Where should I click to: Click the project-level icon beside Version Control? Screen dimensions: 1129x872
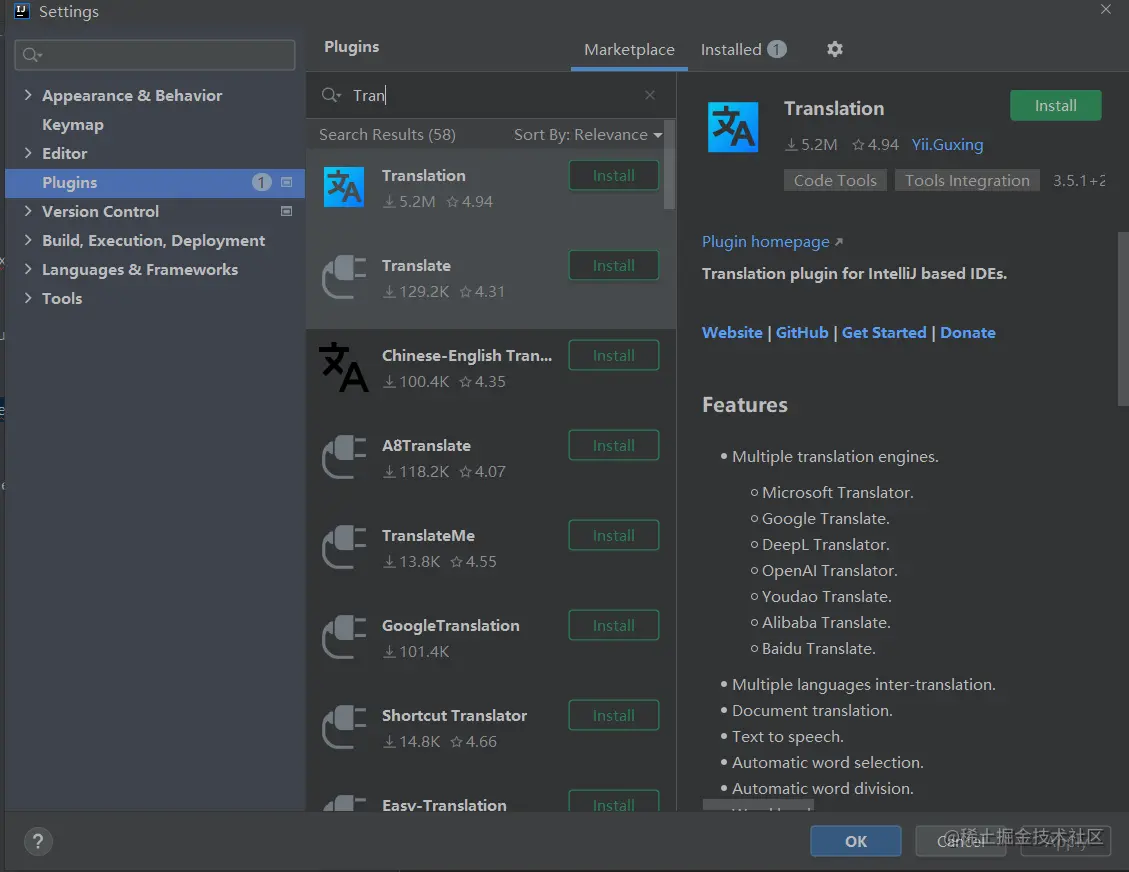(287, 212)
